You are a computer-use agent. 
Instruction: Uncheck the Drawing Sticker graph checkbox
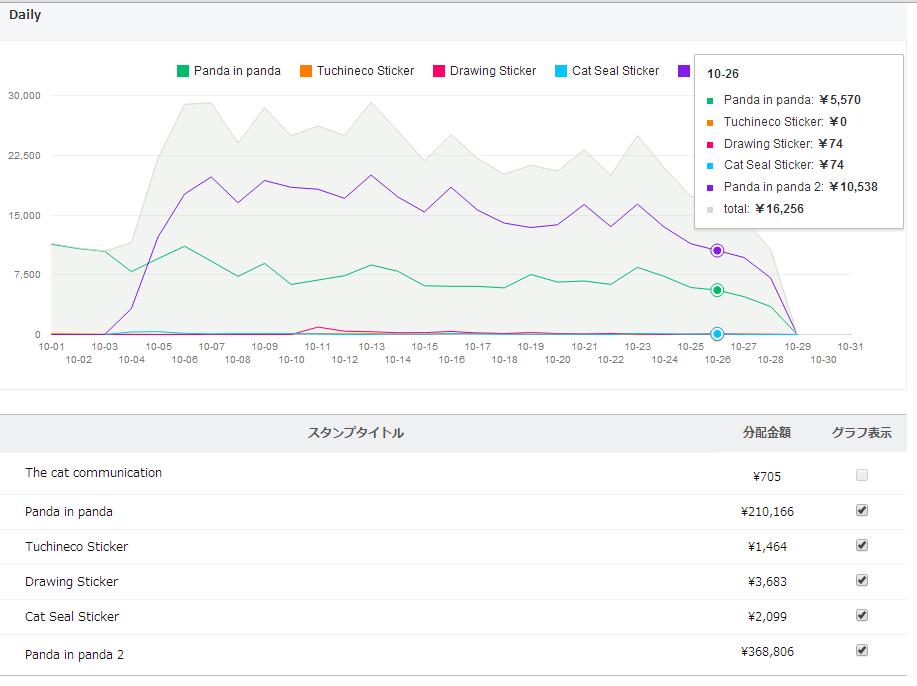click(862, 581)
